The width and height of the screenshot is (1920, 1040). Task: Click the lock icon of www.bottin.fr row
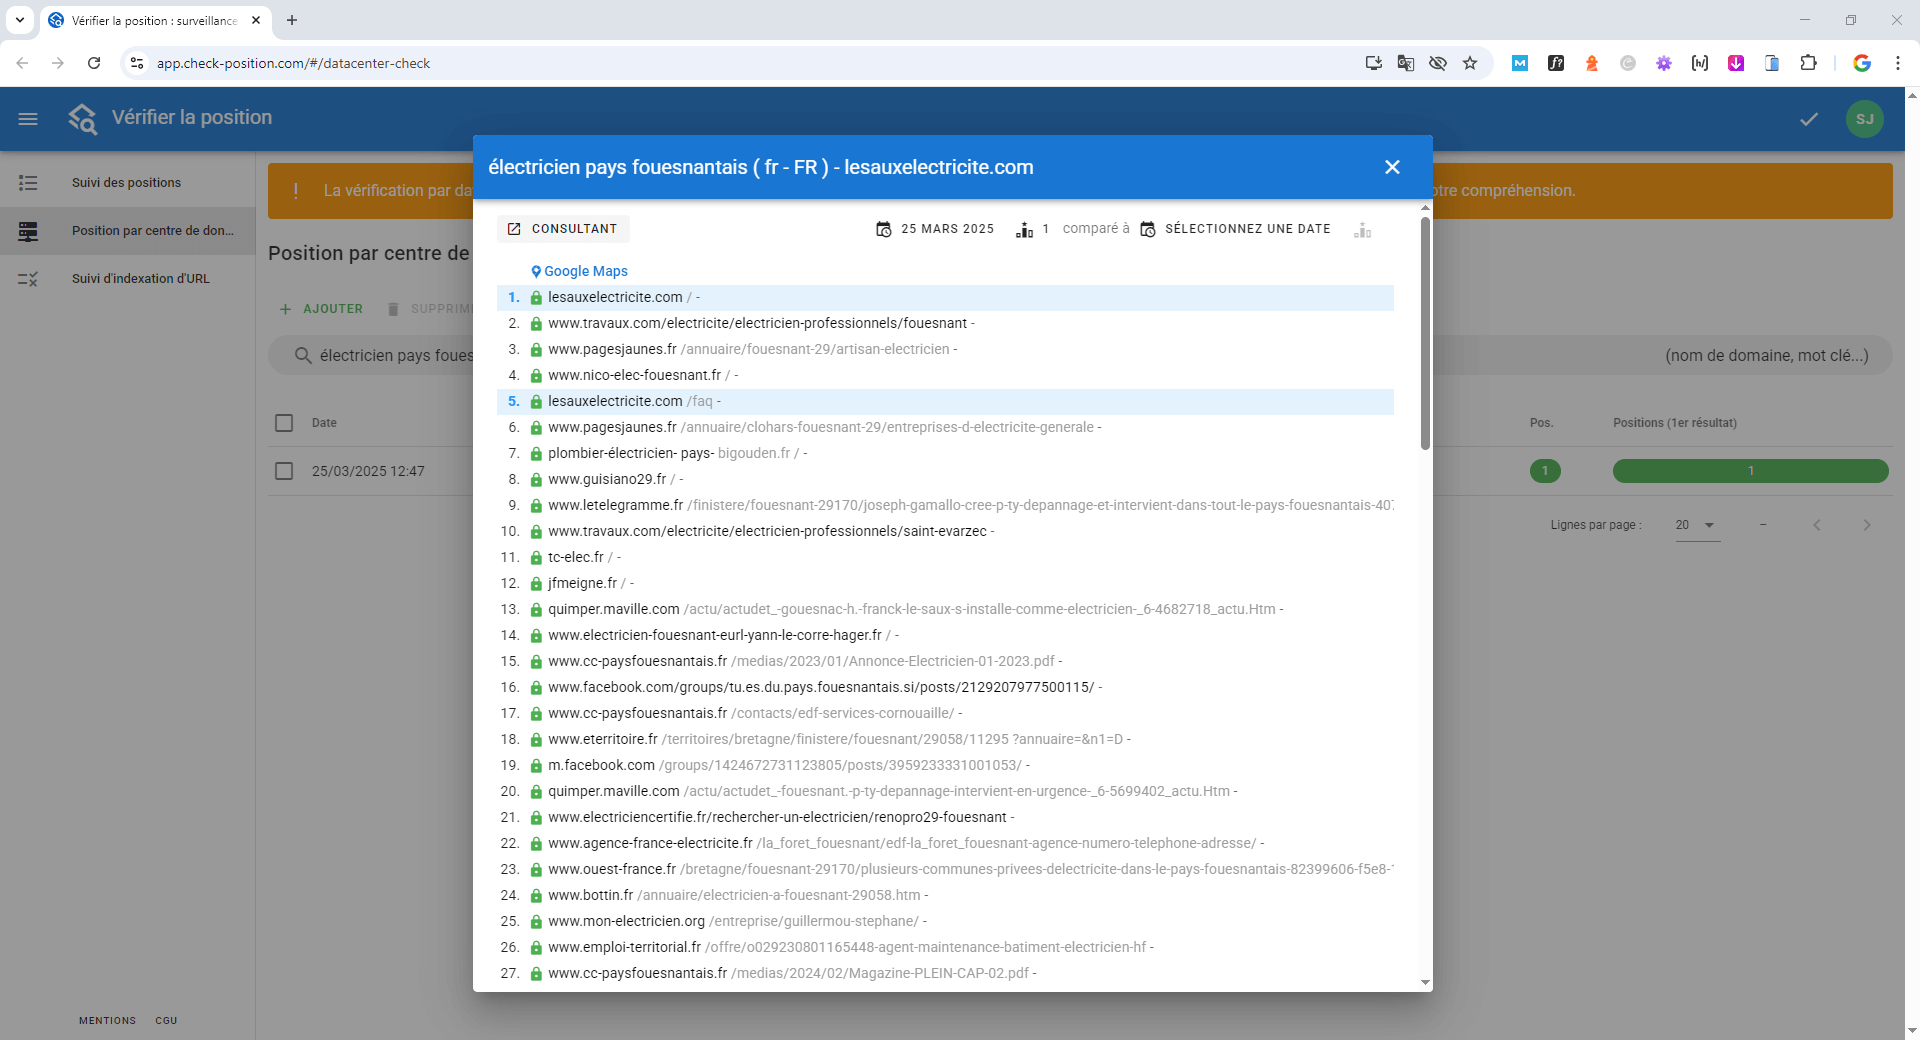(536, 896)
